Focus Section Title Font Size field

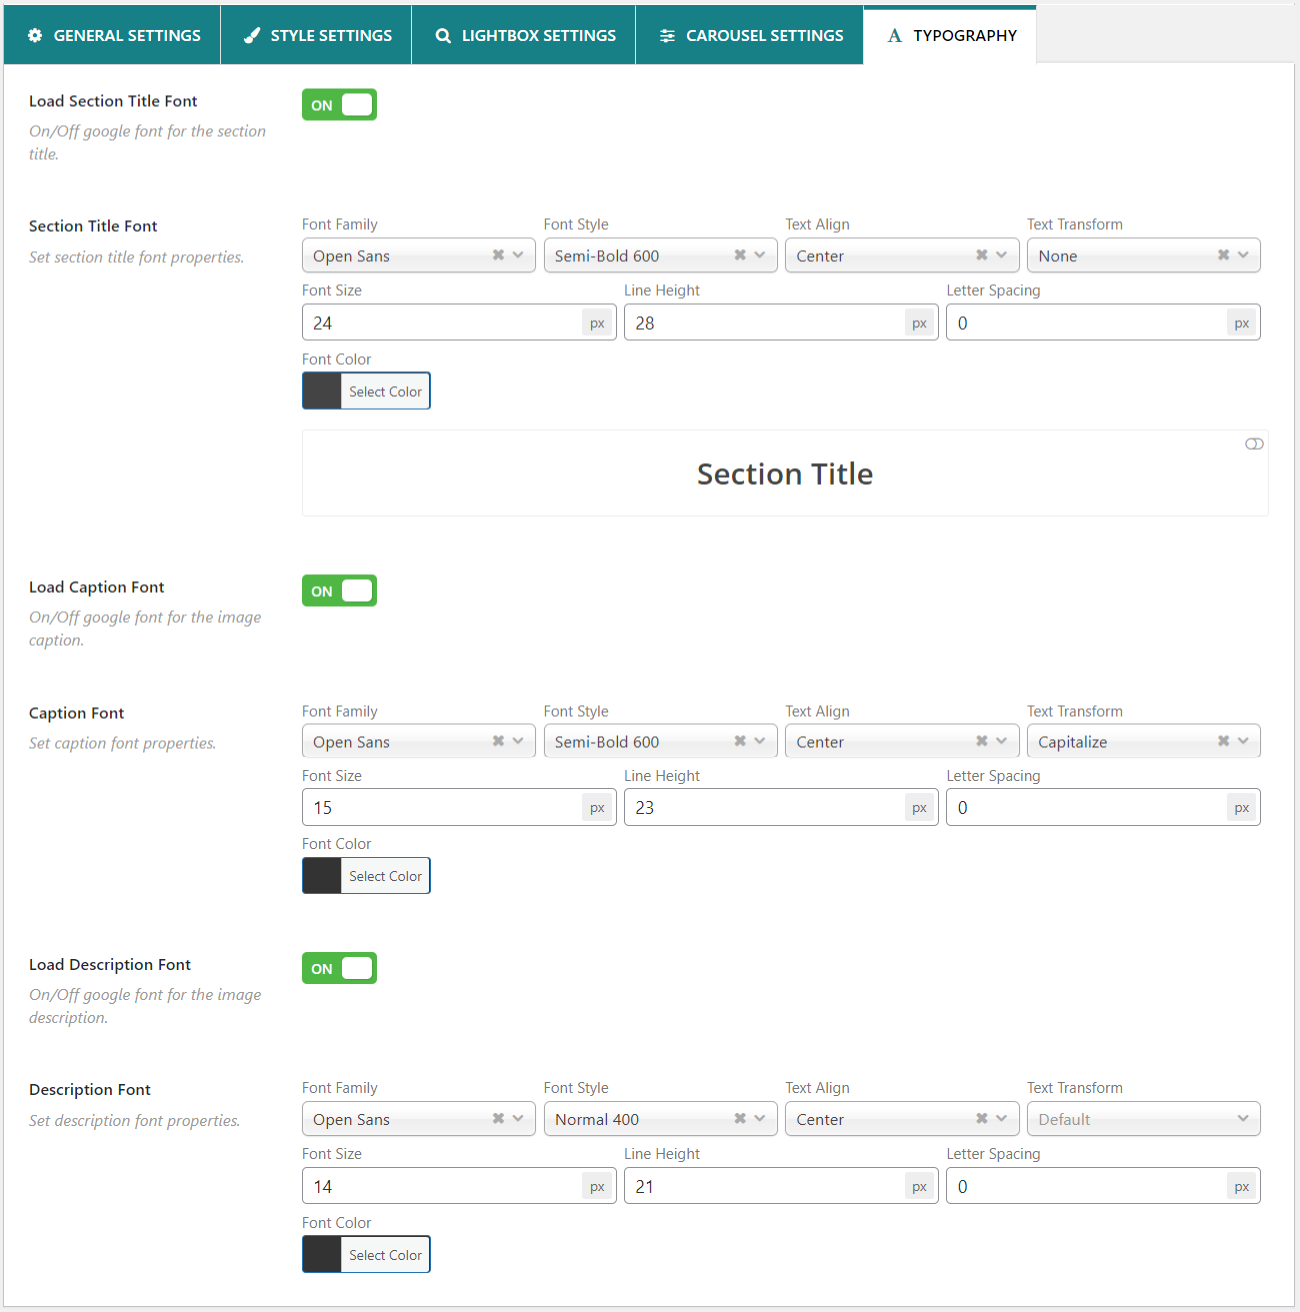point(442,323)
